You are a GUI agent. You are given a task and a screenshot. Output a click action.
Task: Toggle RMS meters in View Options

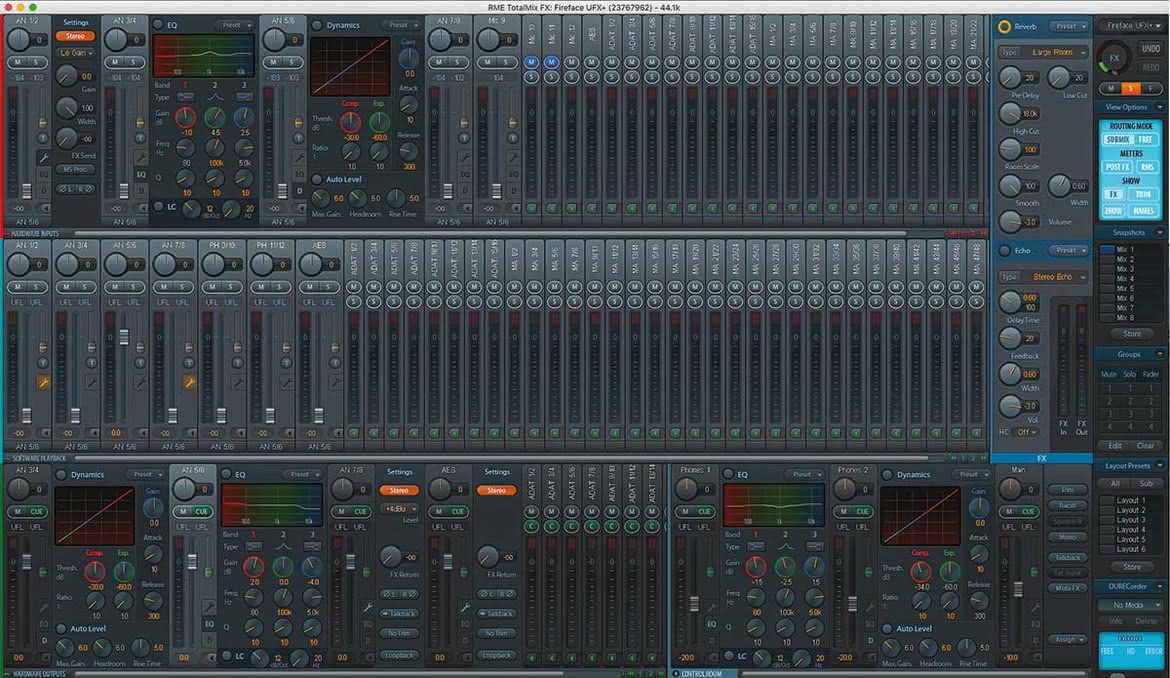click(x=1147, y=167)
